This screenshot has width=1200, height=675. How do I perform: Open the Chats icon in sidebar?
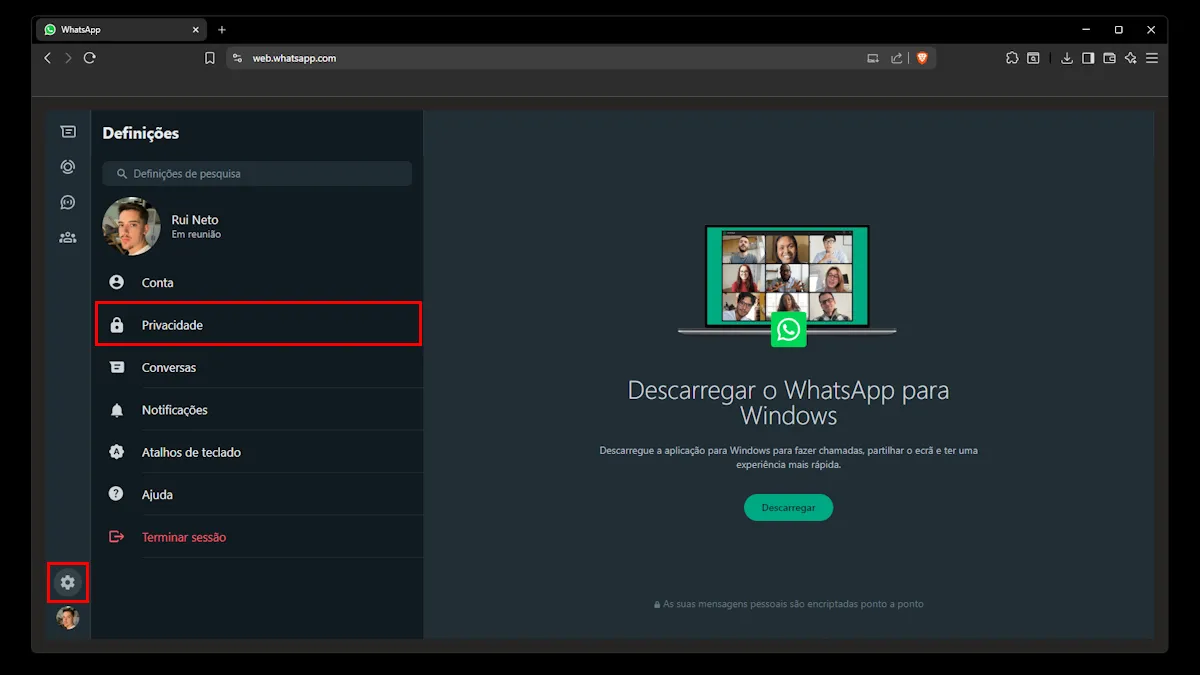pos(68,132)
